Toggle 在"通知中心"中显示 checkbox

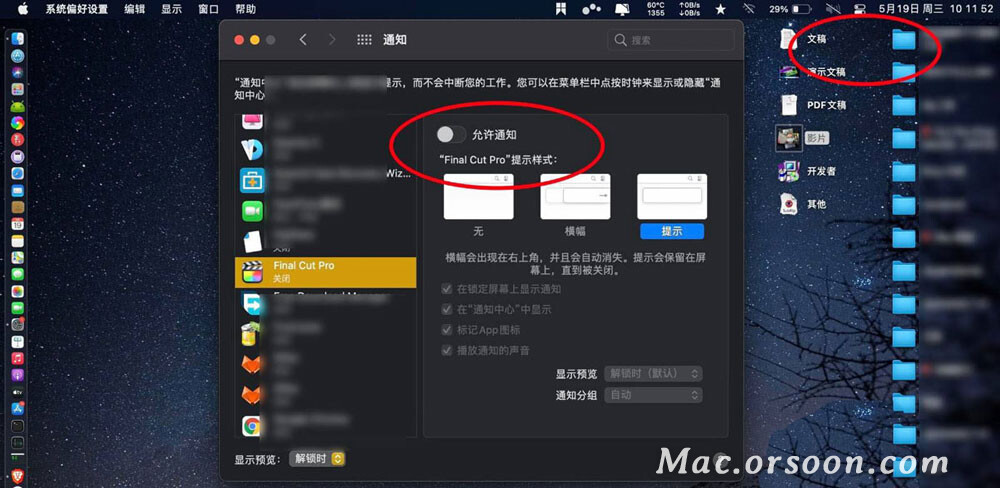point(447,309)
